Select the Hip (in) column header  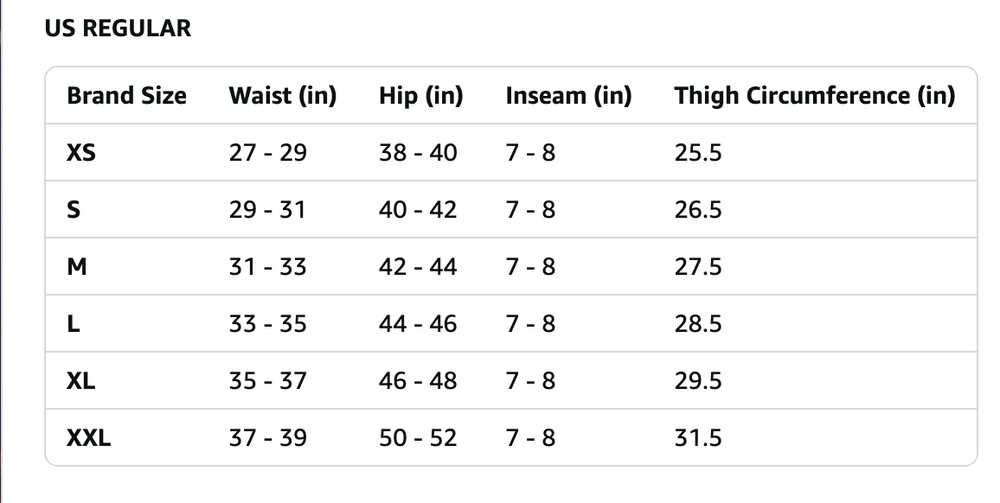(421, 96)
